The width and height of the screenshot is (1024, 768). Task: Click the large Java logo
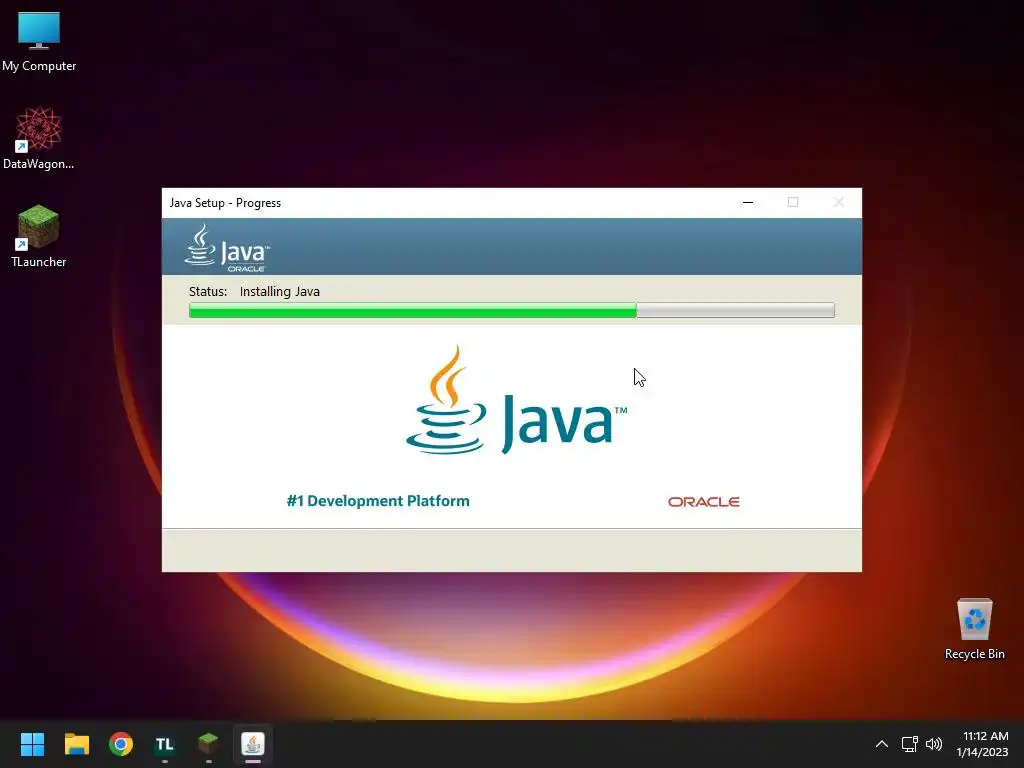(516, 400)
